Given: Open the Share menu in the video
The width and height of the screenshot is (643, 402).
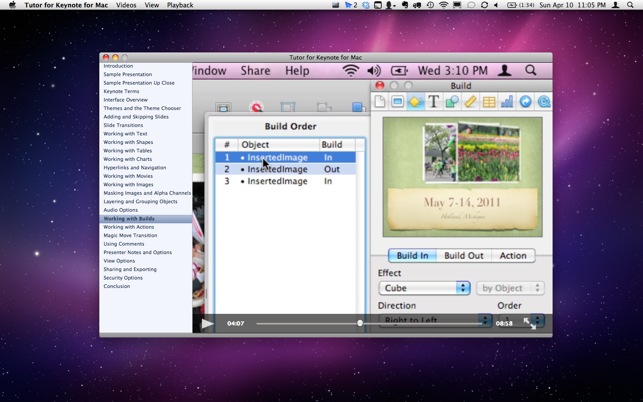Looking at the screenshot, I should (x=255, y=71).
